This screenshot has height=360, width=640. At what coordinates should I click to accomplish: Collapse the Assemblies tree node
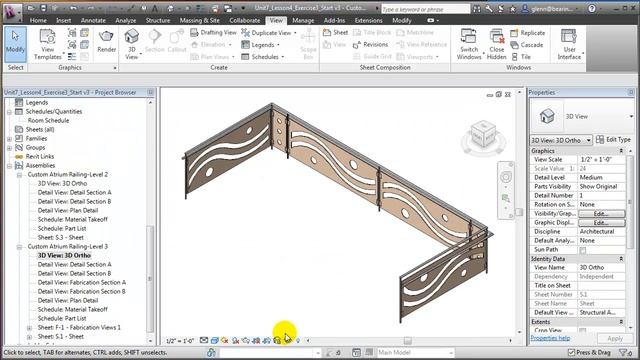[x=9, y=166]
